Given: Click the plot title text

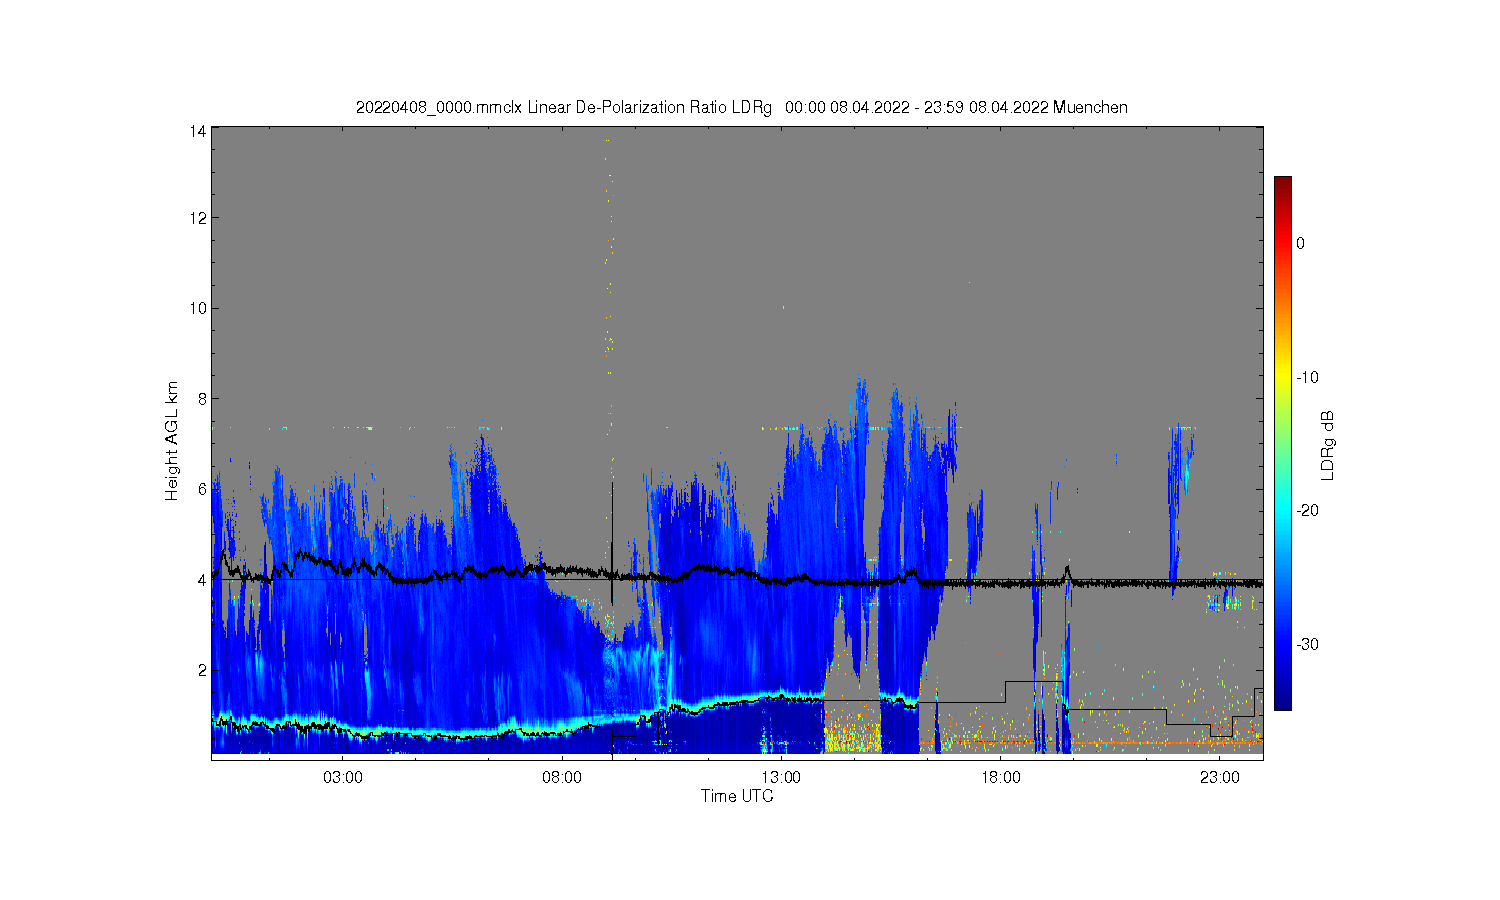Looking at the screenshot, I should tap(741, 107).
